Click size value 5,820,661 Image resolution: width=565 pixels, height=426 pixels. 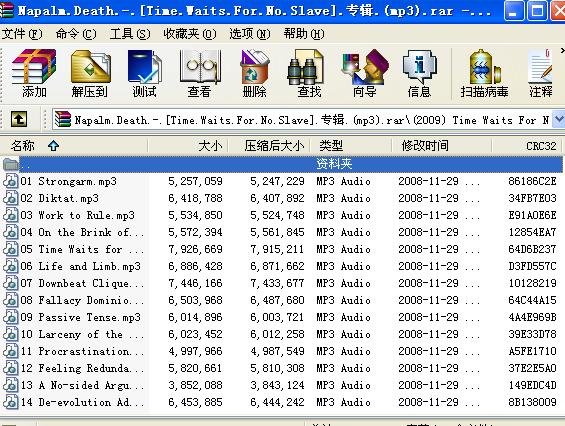coord(195,368)
